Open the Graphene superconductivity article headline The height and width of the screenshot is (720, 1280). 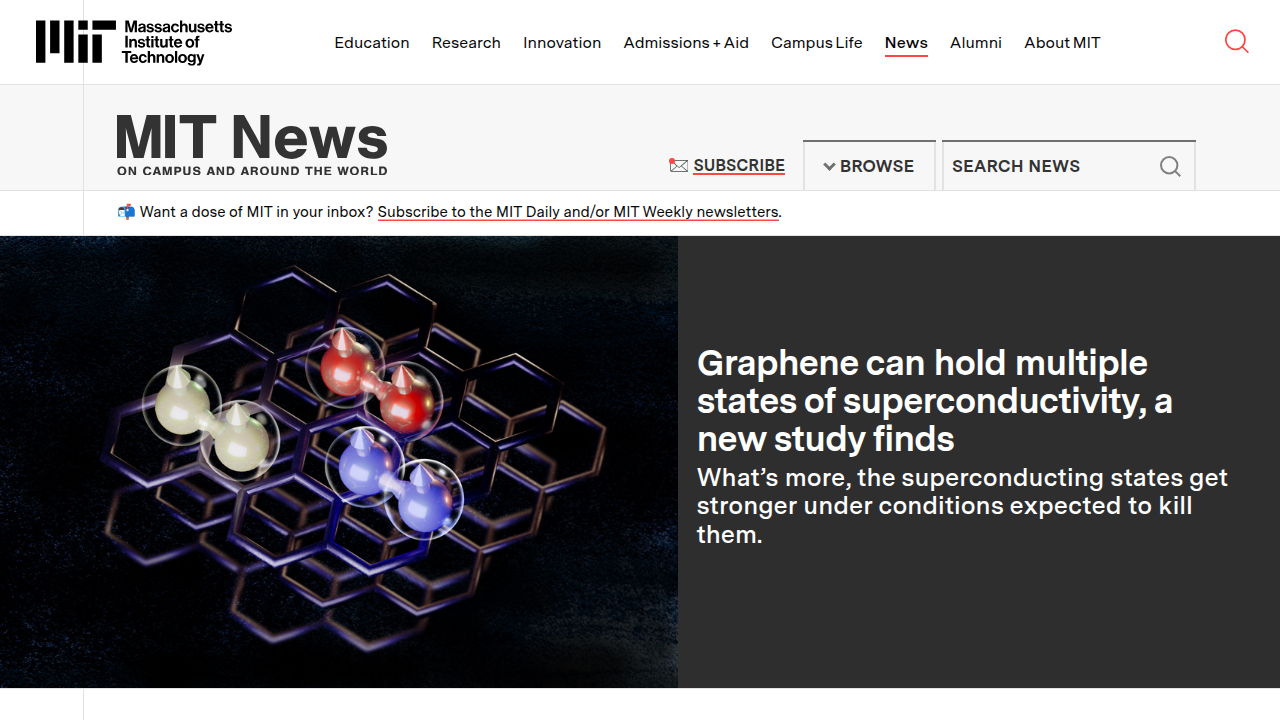(935, 400)
